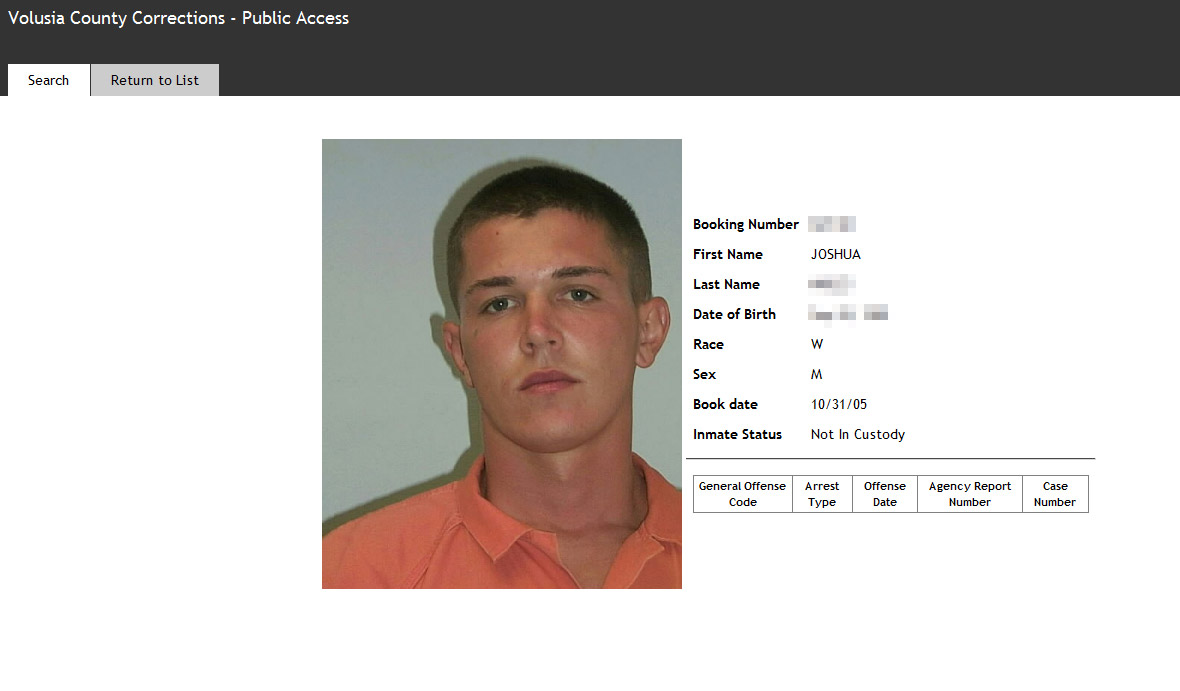Open the Search tab

[49, 80]
